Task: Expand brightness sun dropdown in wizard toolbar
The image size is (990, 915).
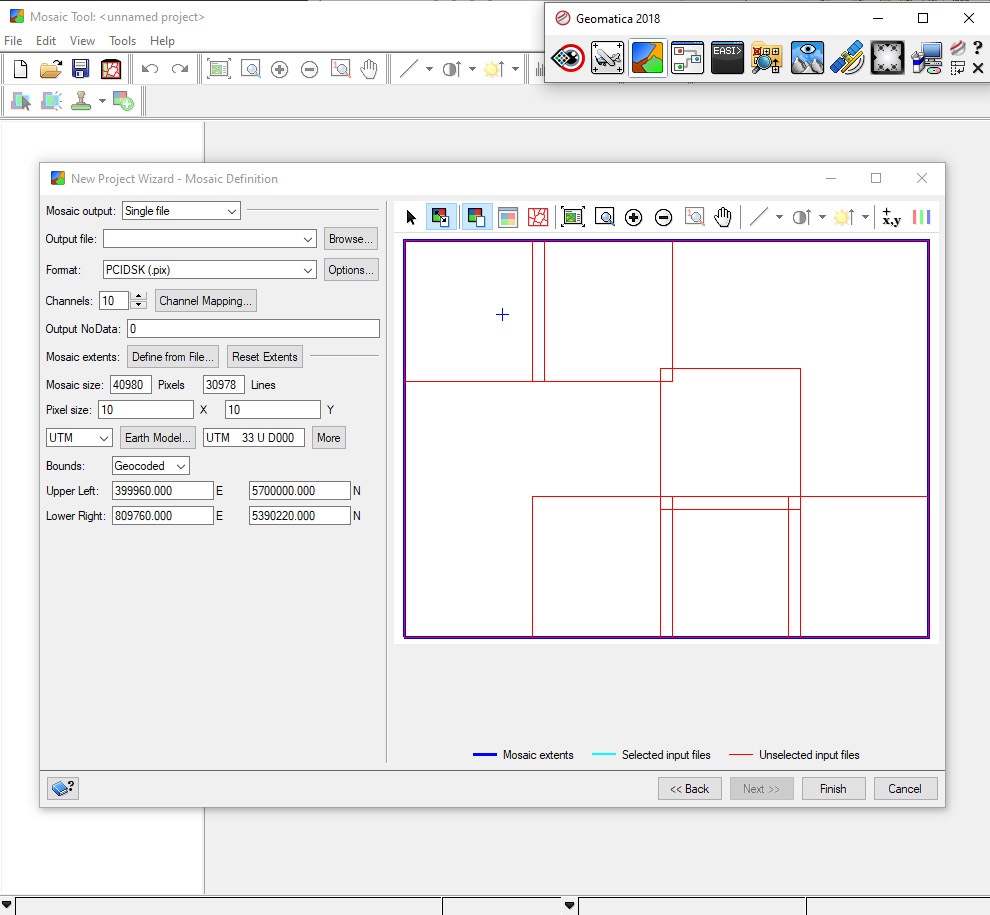Action: click(x=865, y=217)
